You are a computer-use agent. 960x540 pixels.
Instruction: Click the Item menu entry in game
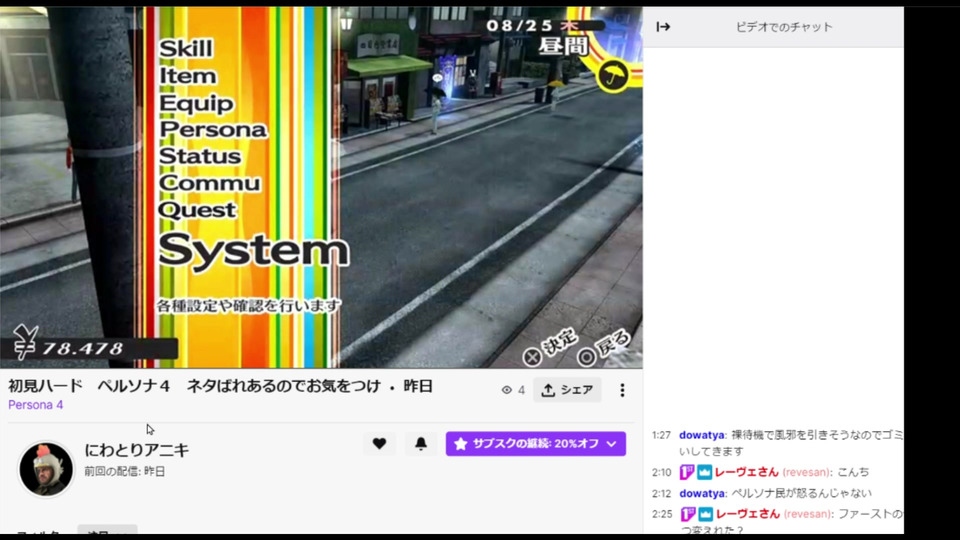(188, 76)
